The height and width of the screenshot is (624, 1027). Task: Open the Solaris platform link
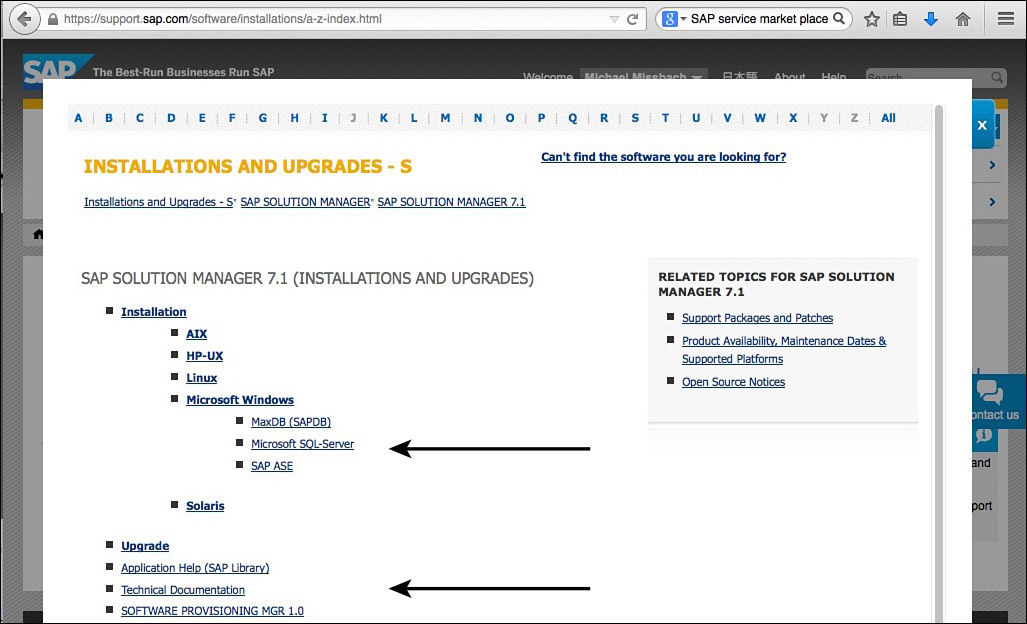point(205,505)
